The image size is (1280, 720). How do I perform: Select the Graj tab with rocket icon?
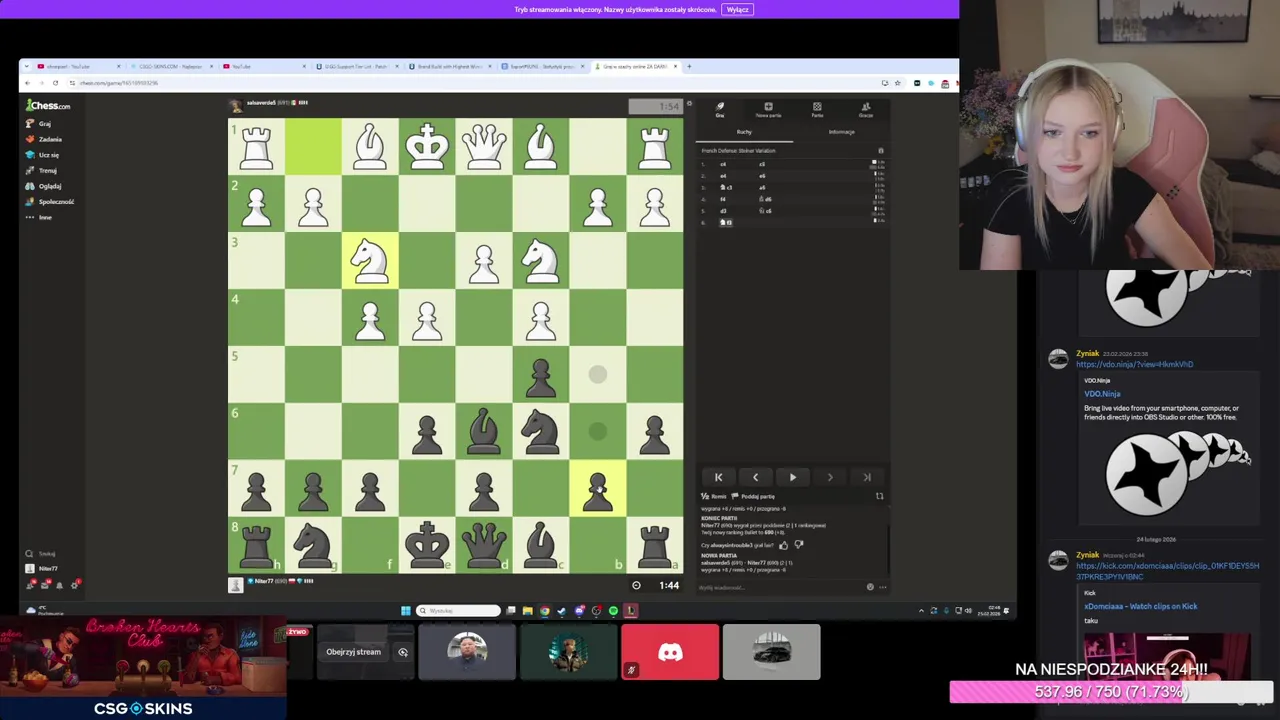[x=719, y=110]
